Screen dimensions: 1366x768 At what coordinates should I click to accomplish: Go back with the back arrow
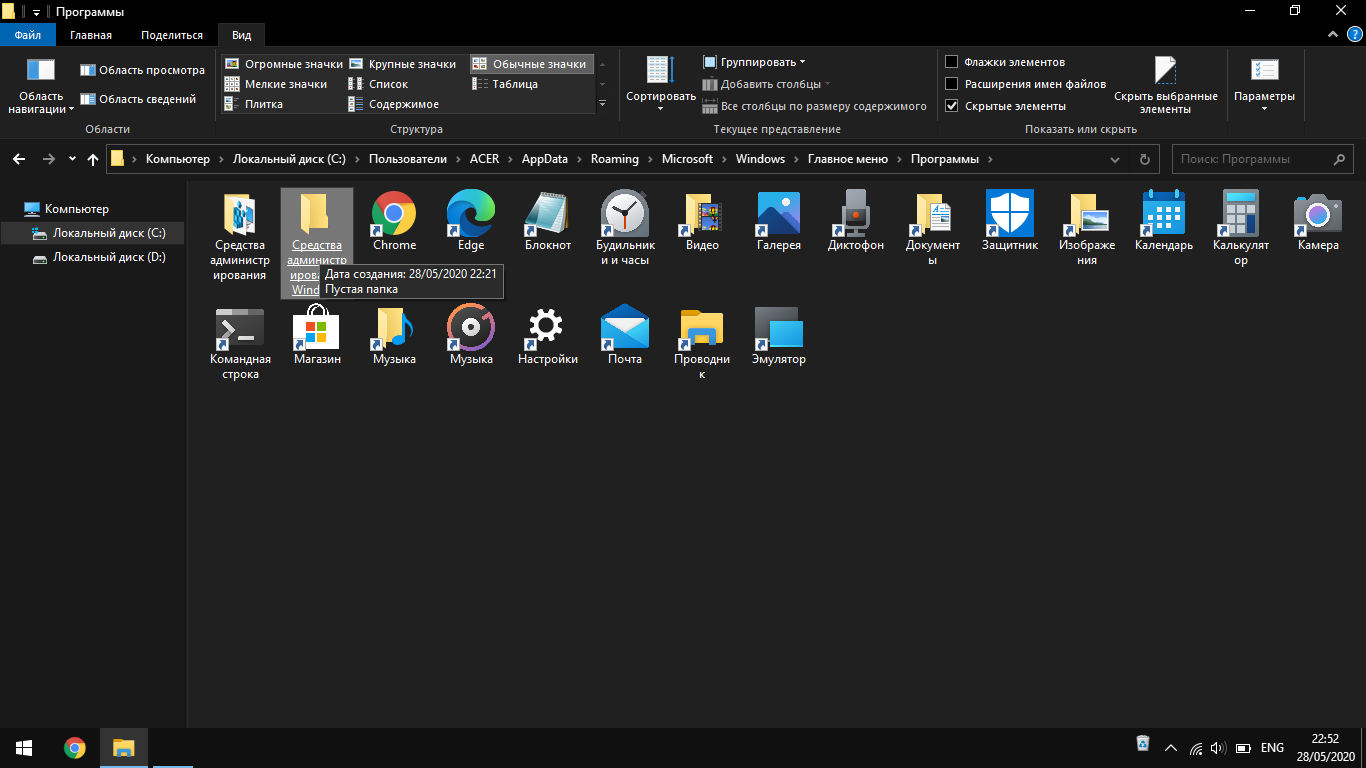[x=19, y=159]
